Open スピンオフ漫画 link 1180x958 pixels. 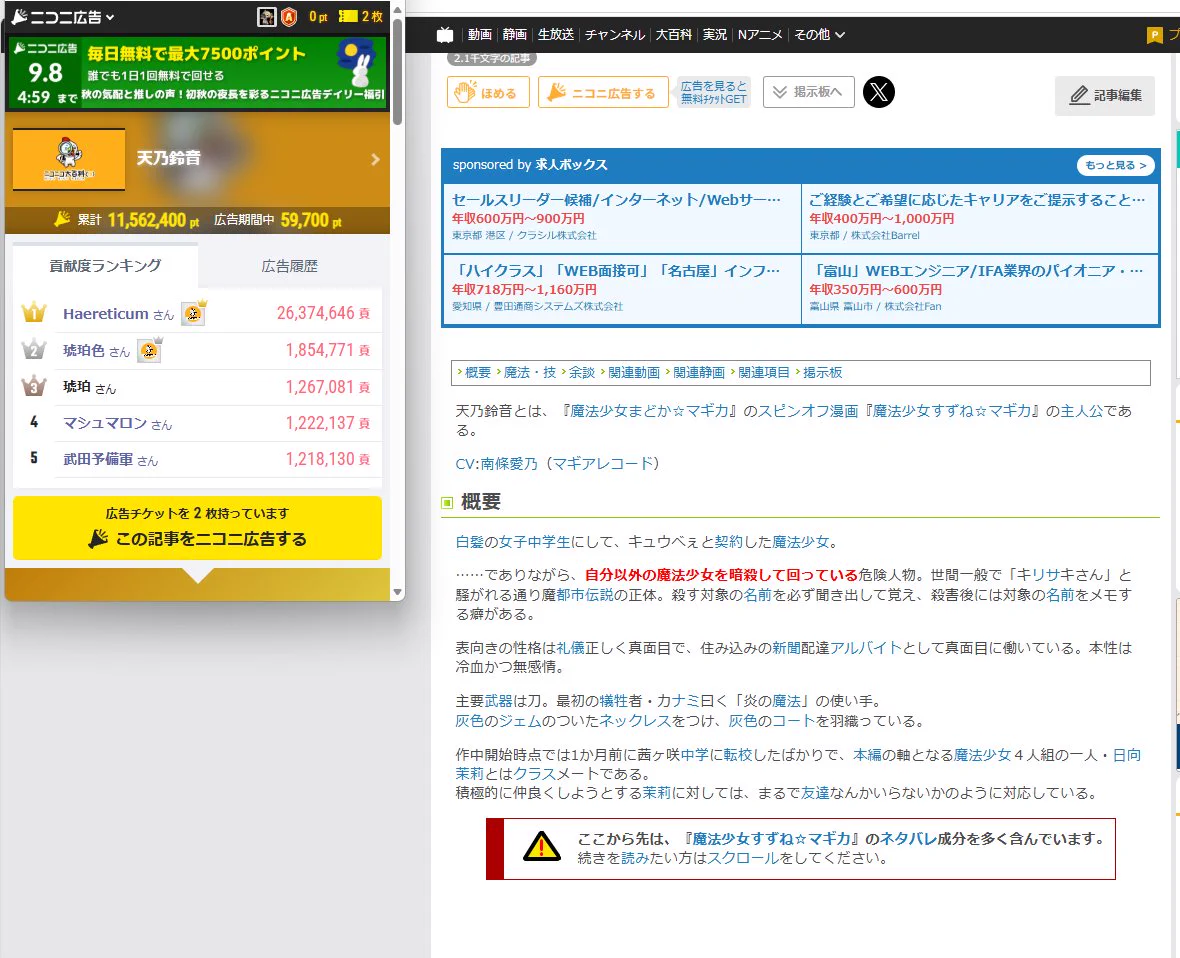[807, 411]
